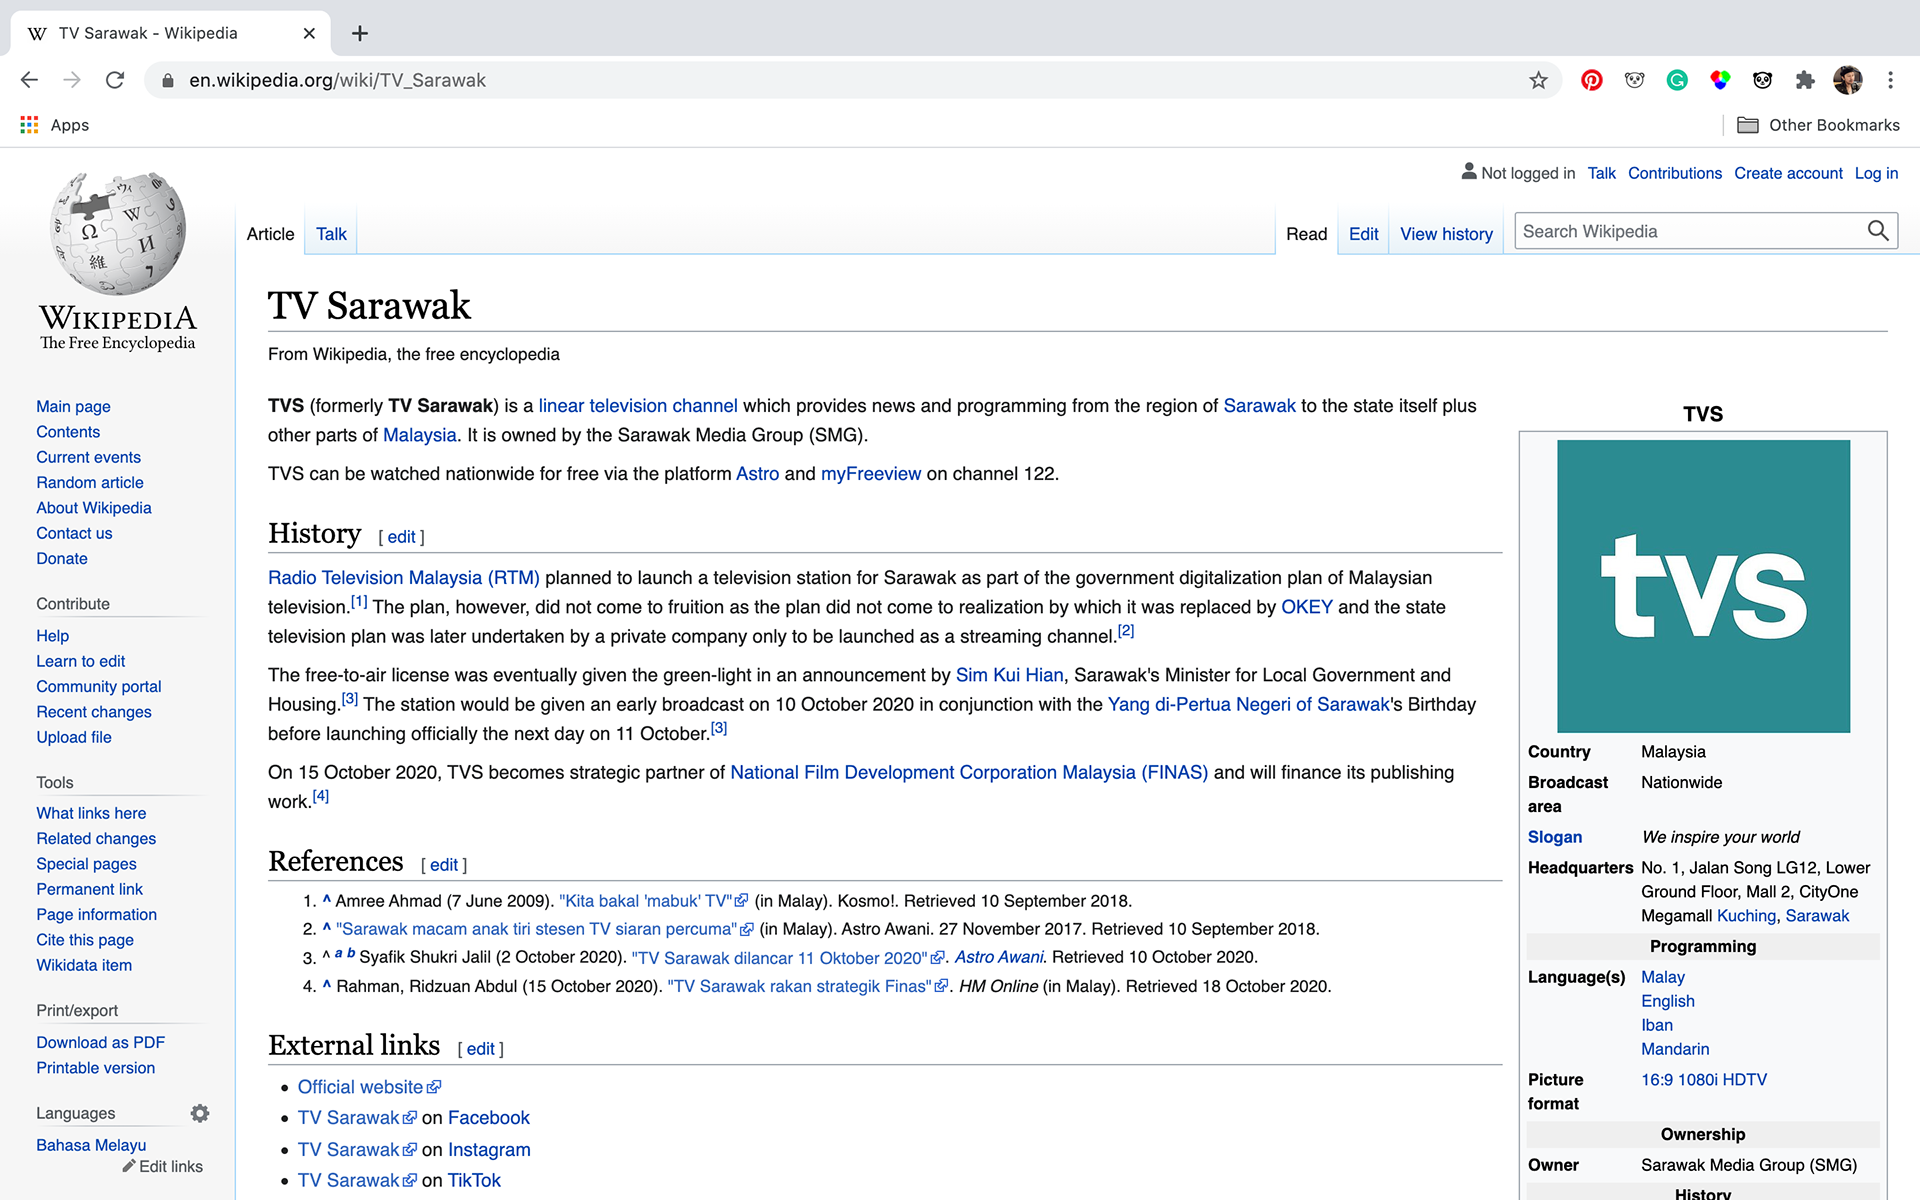Open the Log in link
This screenshot has height=1200, width=1920.
1876,173
